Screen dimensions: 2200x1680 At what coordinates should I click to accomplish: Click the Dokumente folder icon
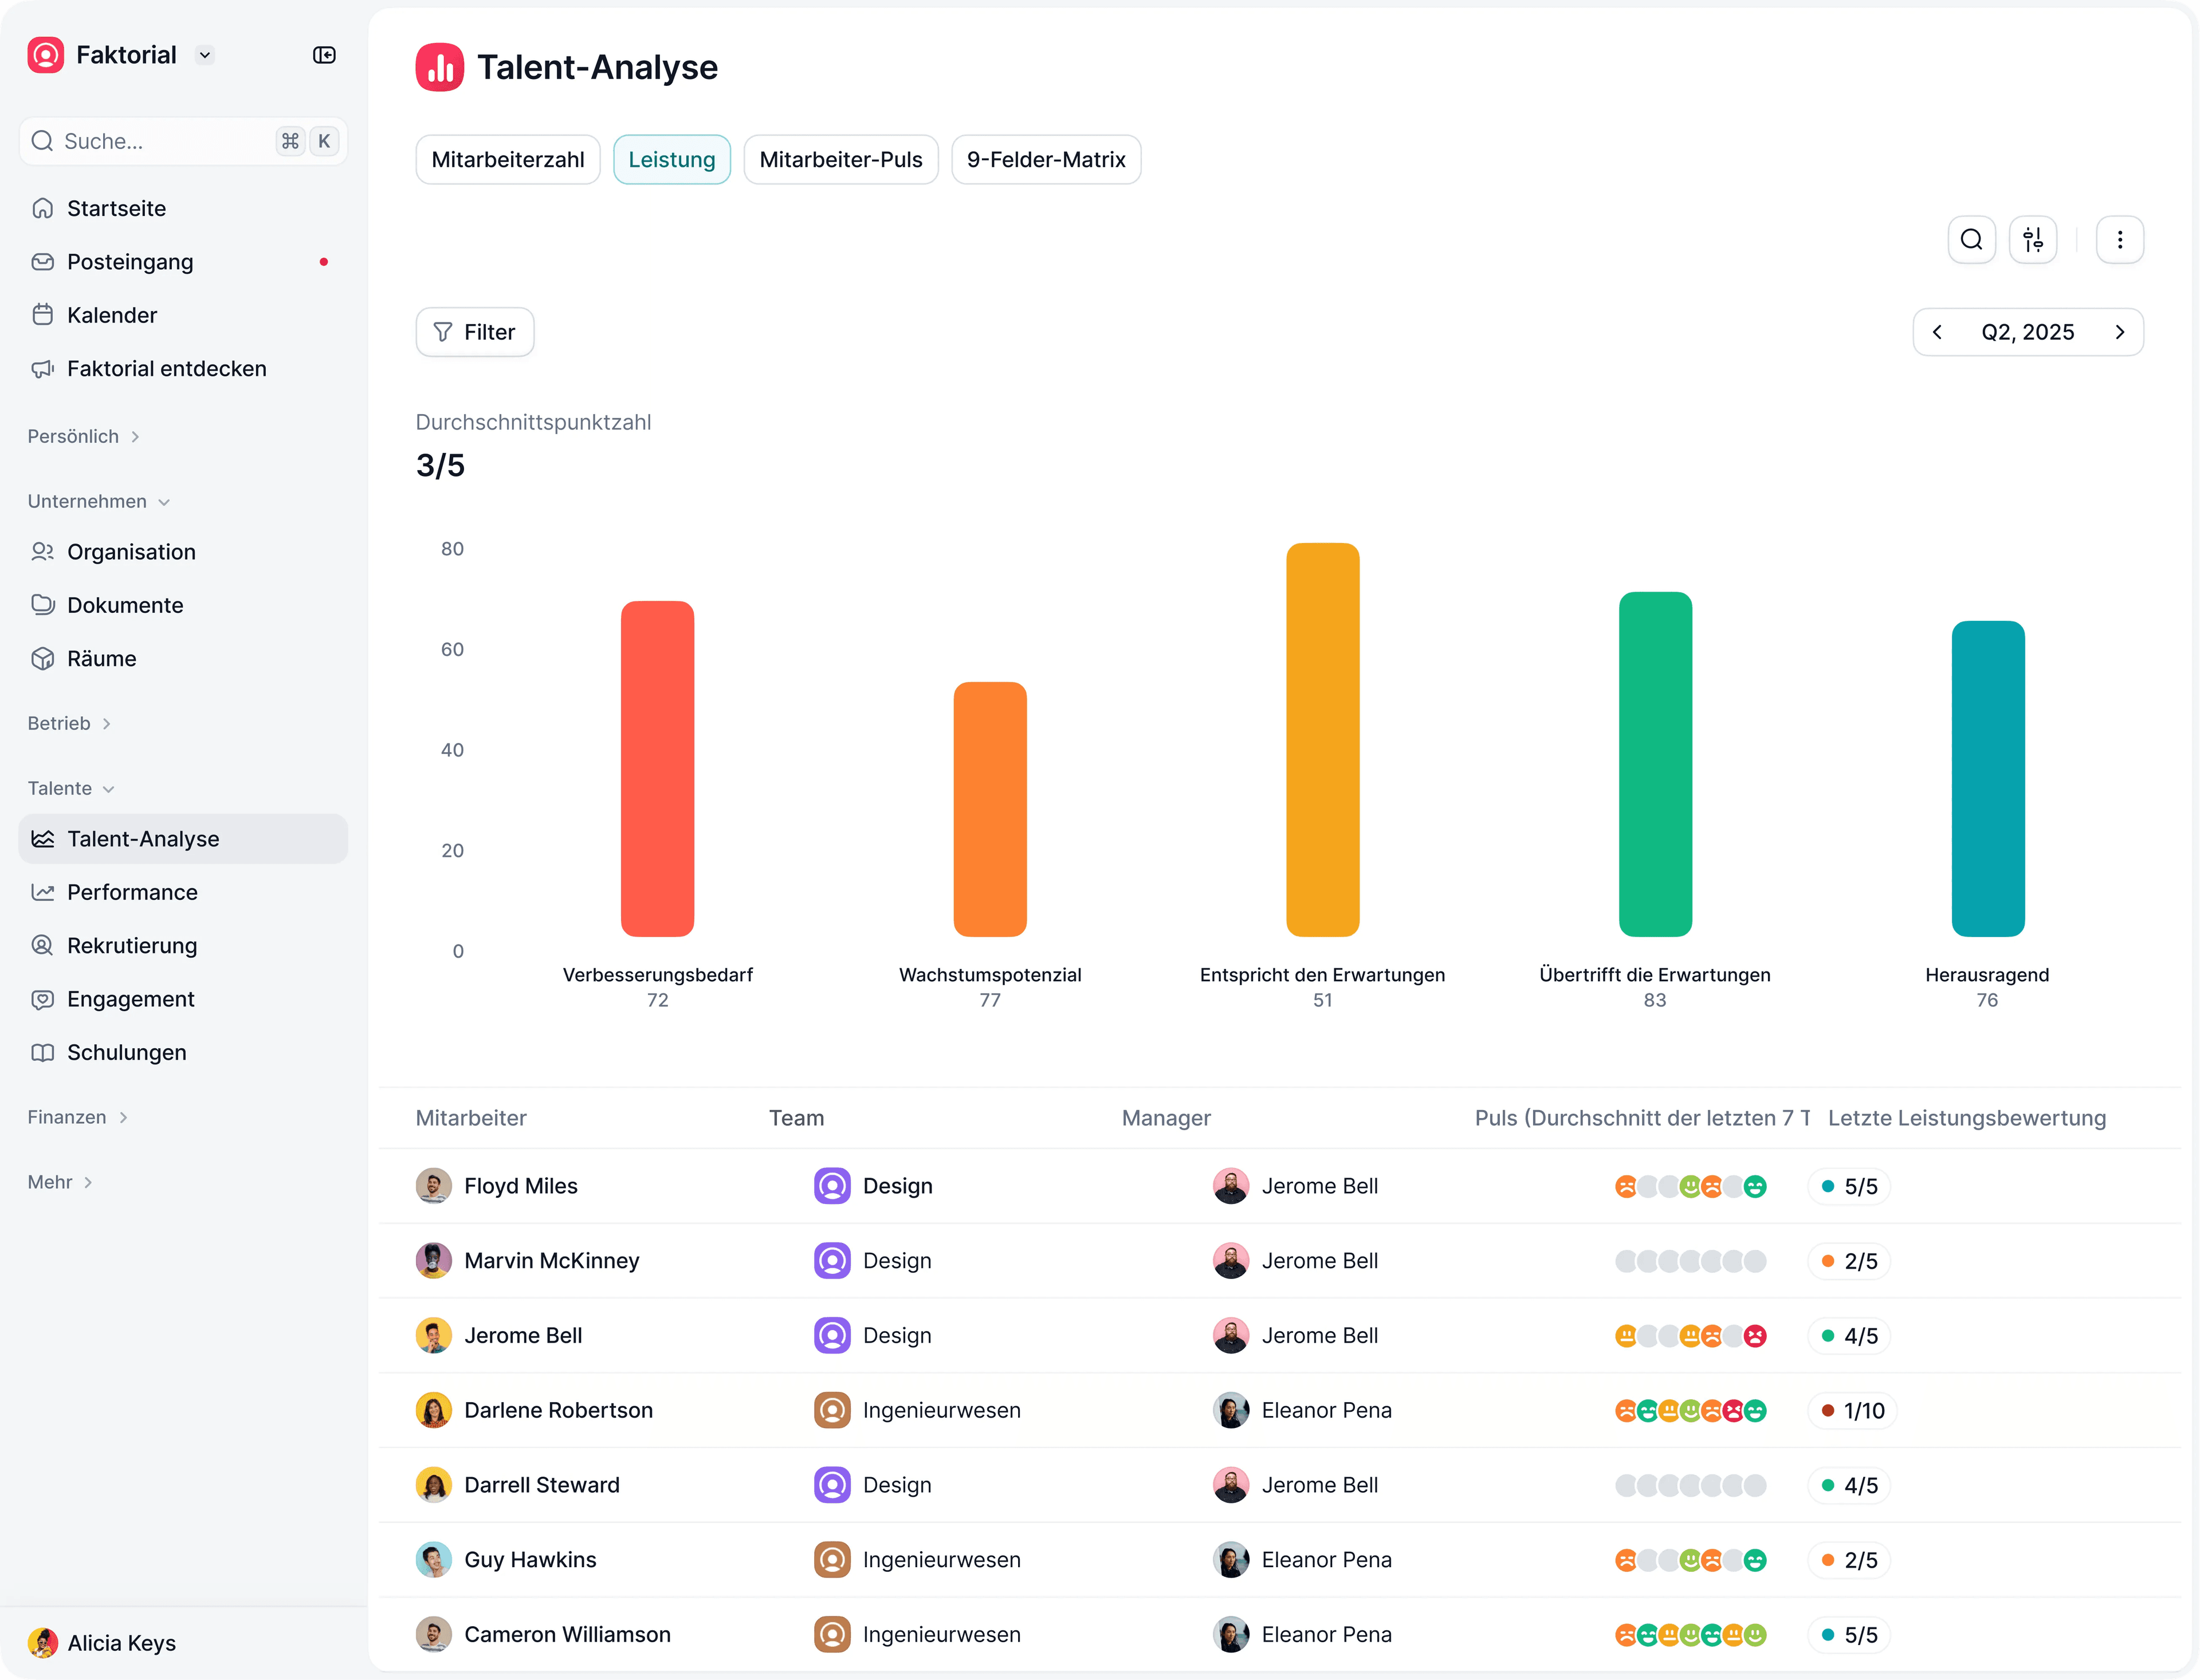pyautogui.click(x=43, y=605)
